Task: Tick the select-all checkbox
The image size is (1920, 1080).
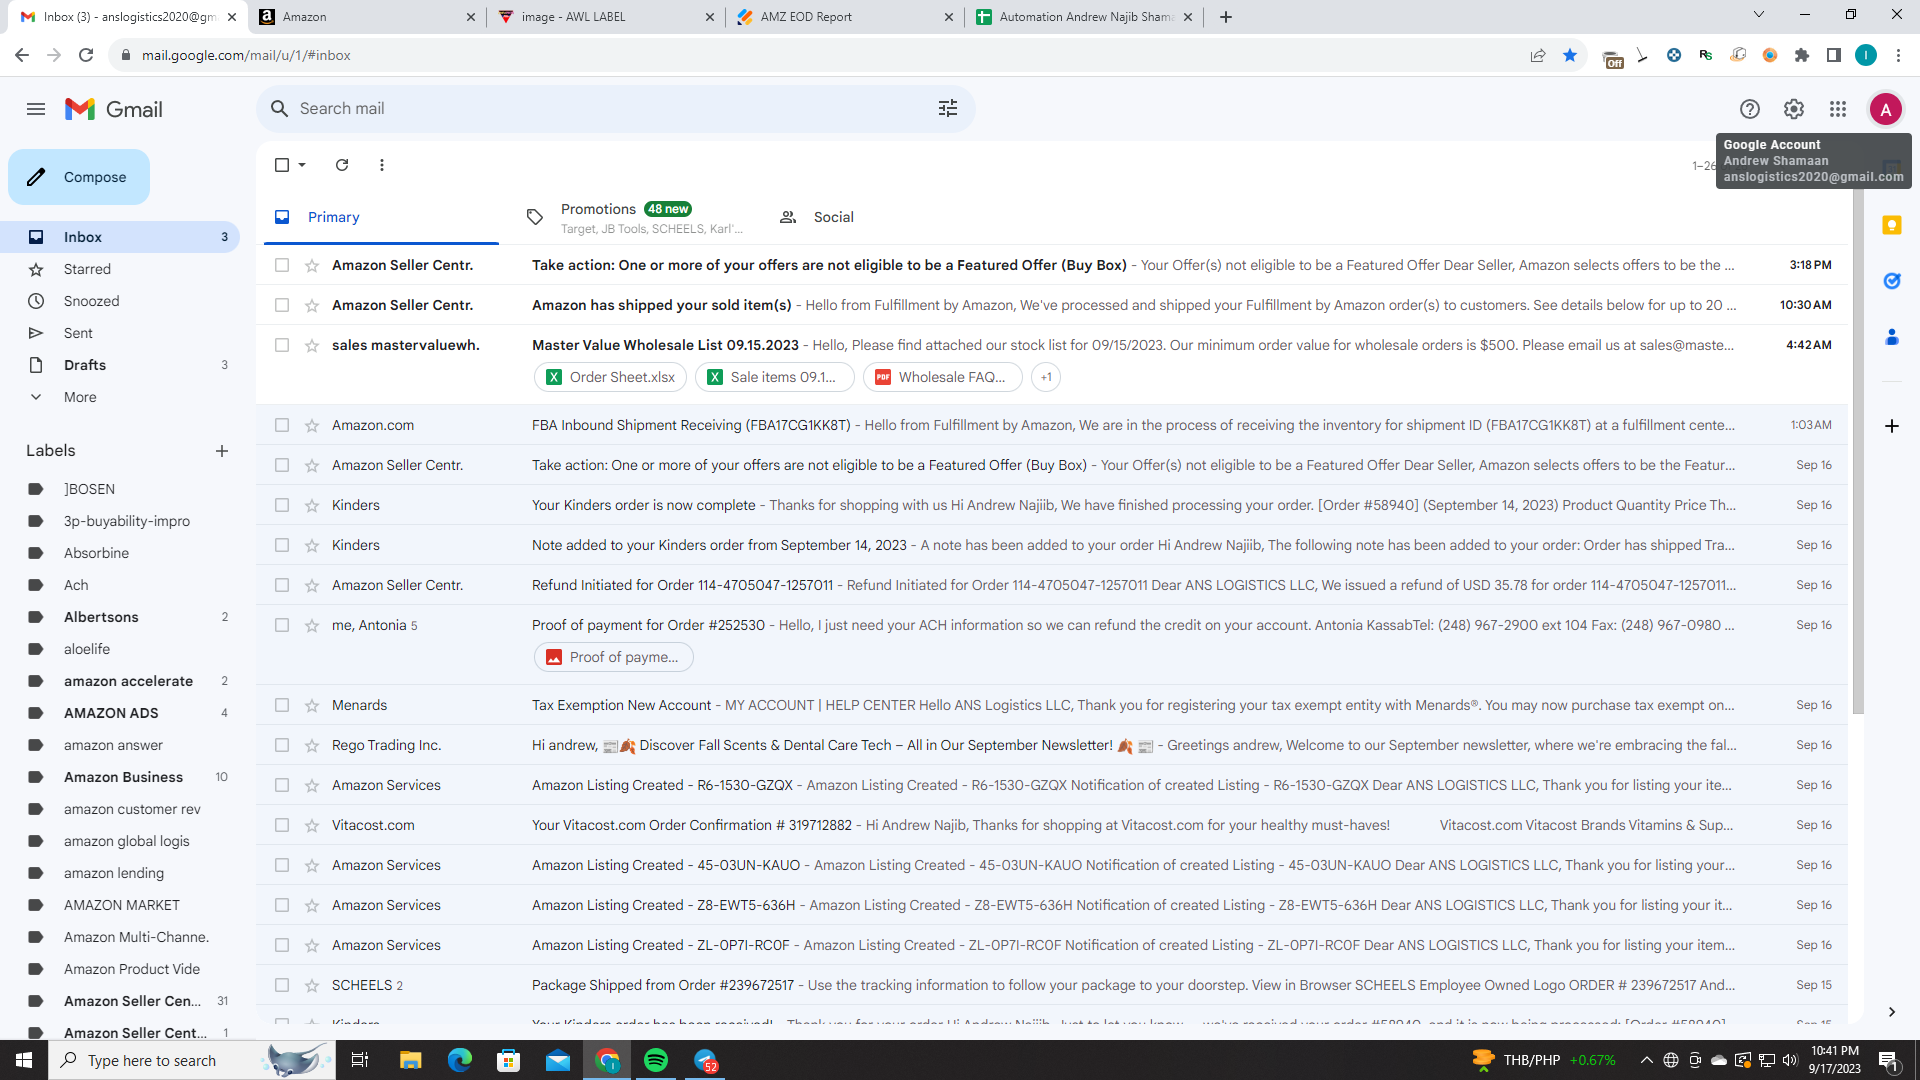Action: (x=282, y=165)
